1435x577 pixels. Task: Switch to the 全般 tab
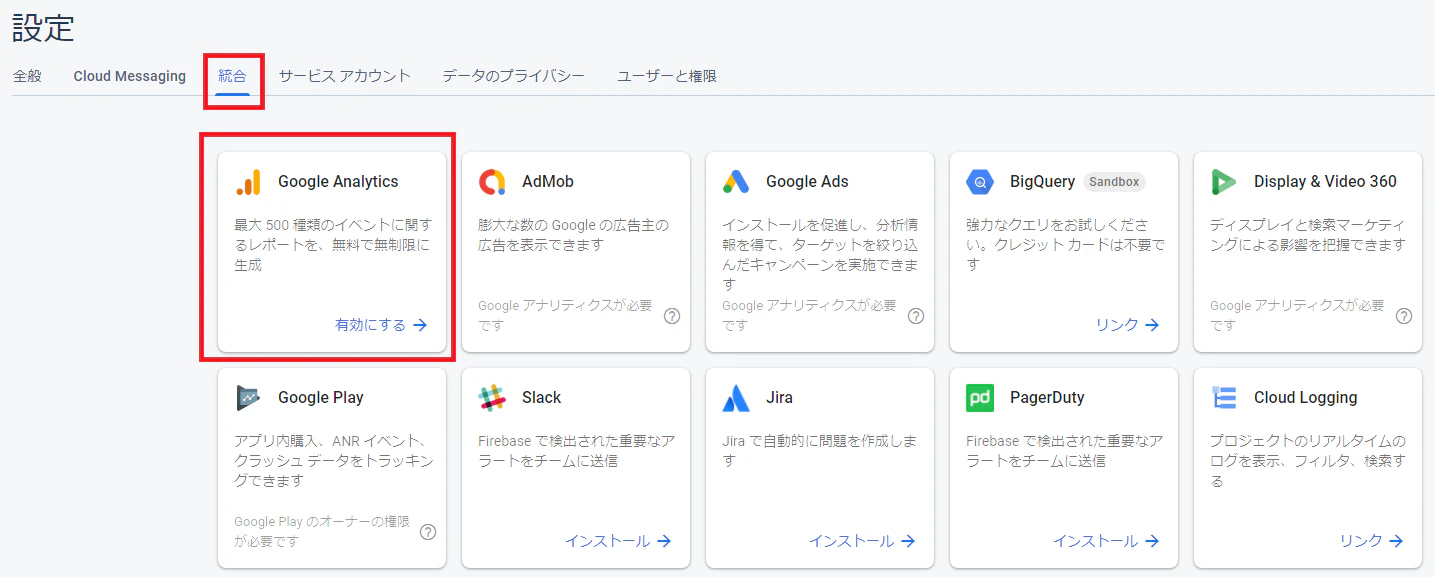[x=27, y=76]
